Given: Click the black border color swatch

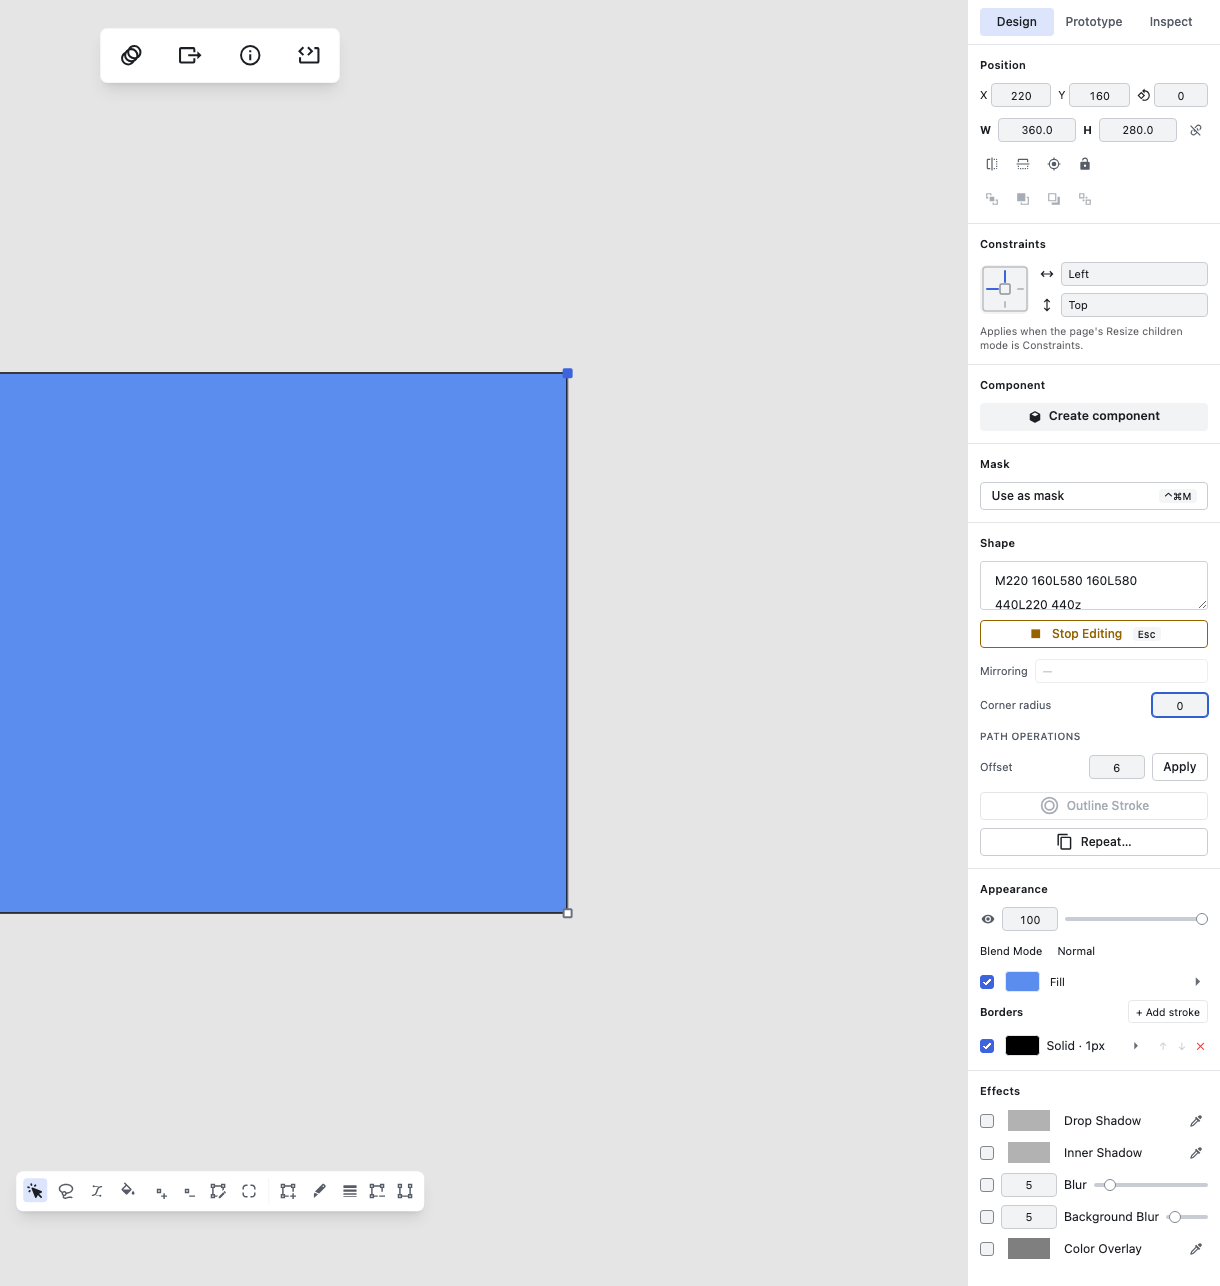Looking at the screenshot, I should [x=1022, y=1046].
